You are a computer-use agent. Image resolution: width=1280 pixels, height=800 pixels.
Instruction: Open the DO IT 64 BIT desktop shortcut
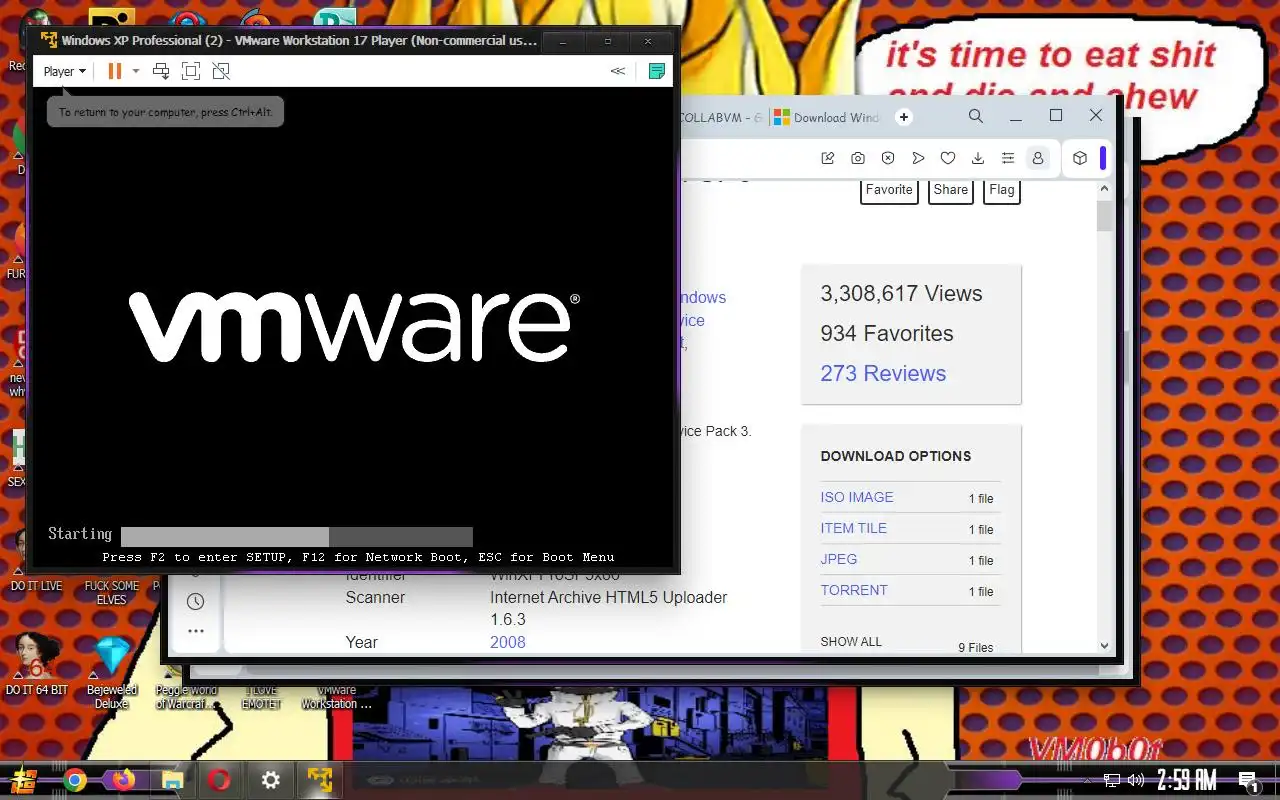point(37,665)
